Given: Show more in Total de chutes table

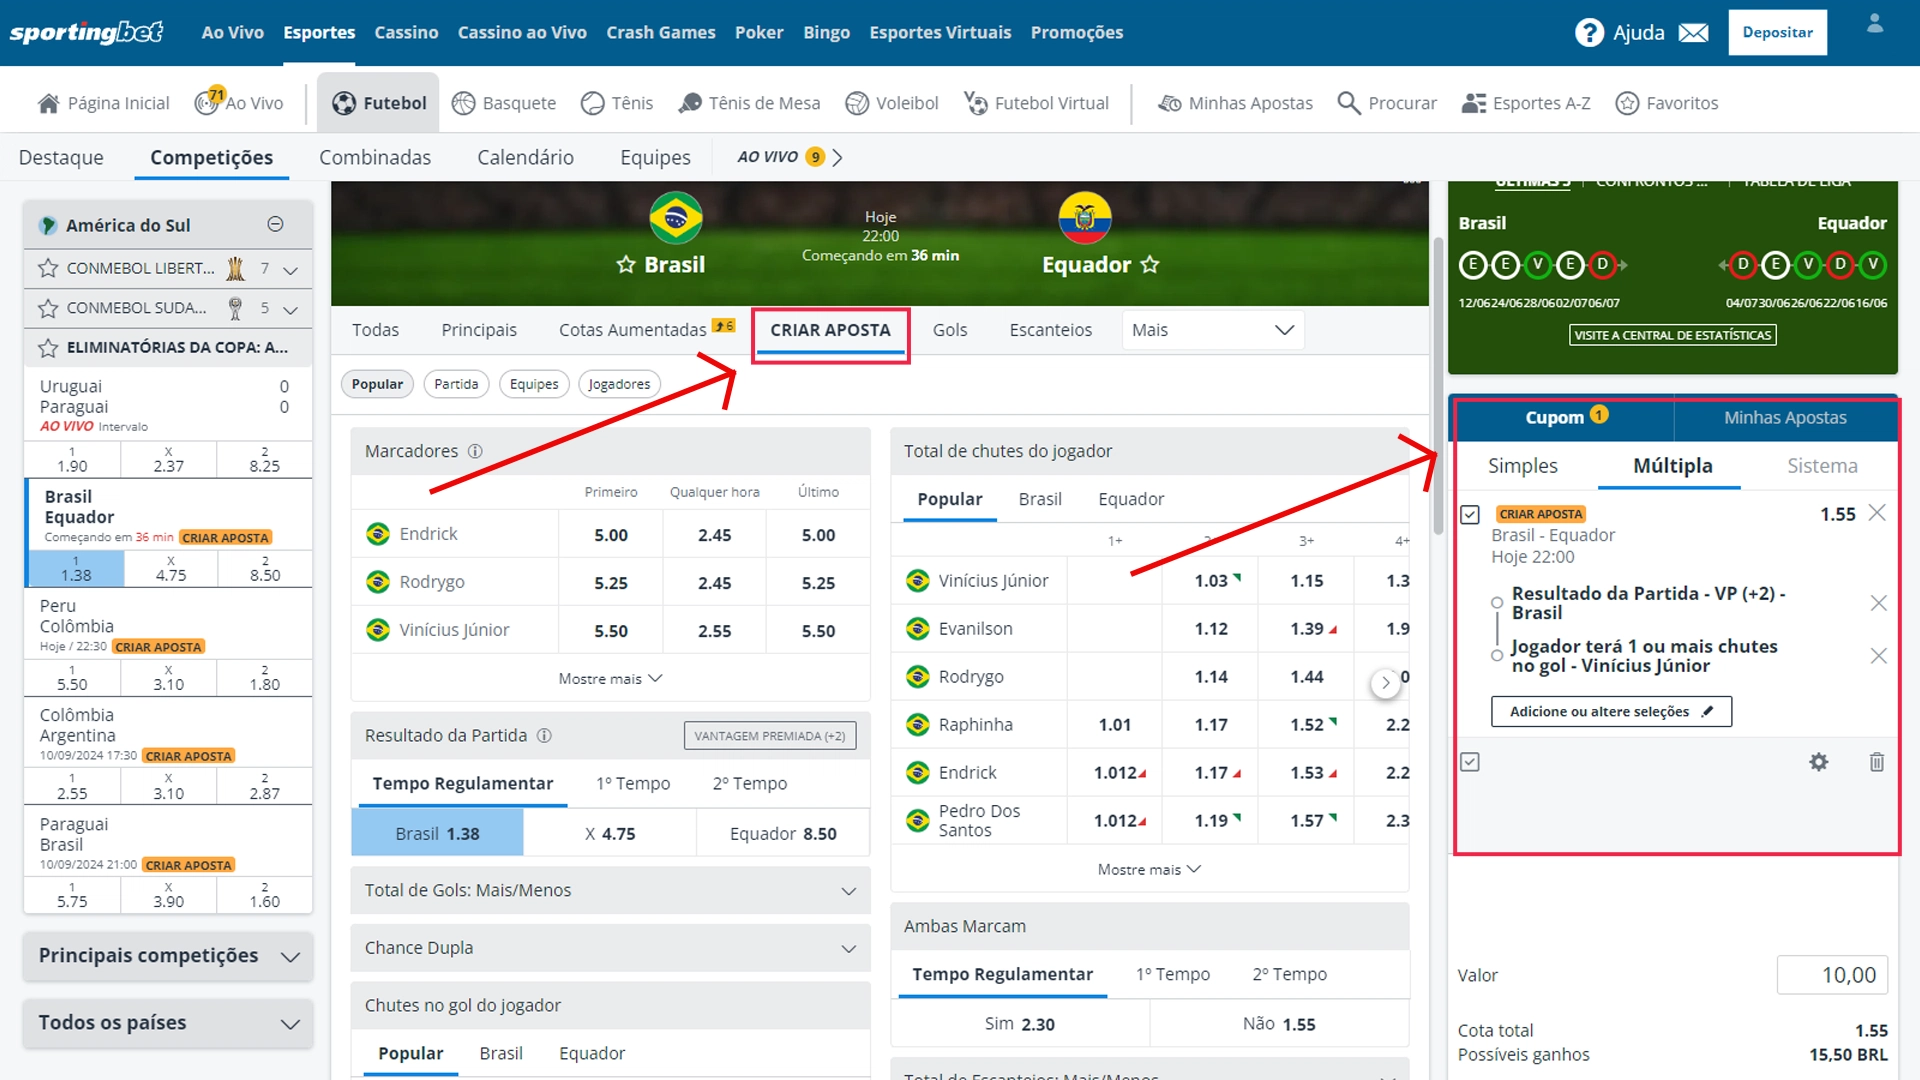Looking at the screenshot, I should click(1149, 869).
